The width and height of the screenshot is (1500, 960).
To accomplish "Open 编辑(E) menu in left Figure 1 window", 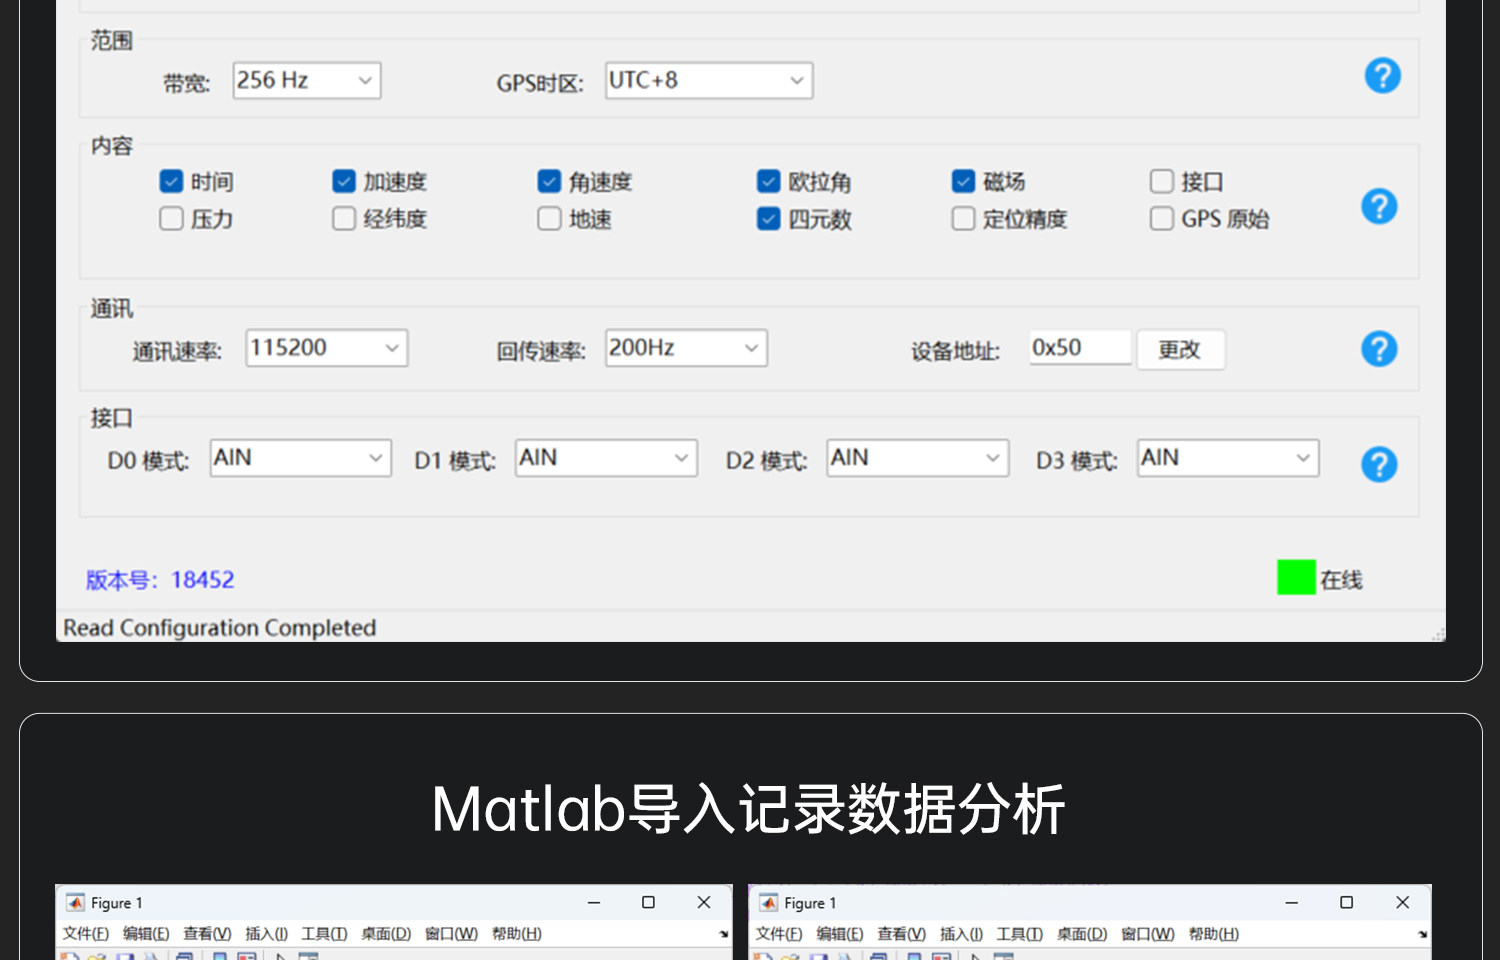I will coord(146,934).
